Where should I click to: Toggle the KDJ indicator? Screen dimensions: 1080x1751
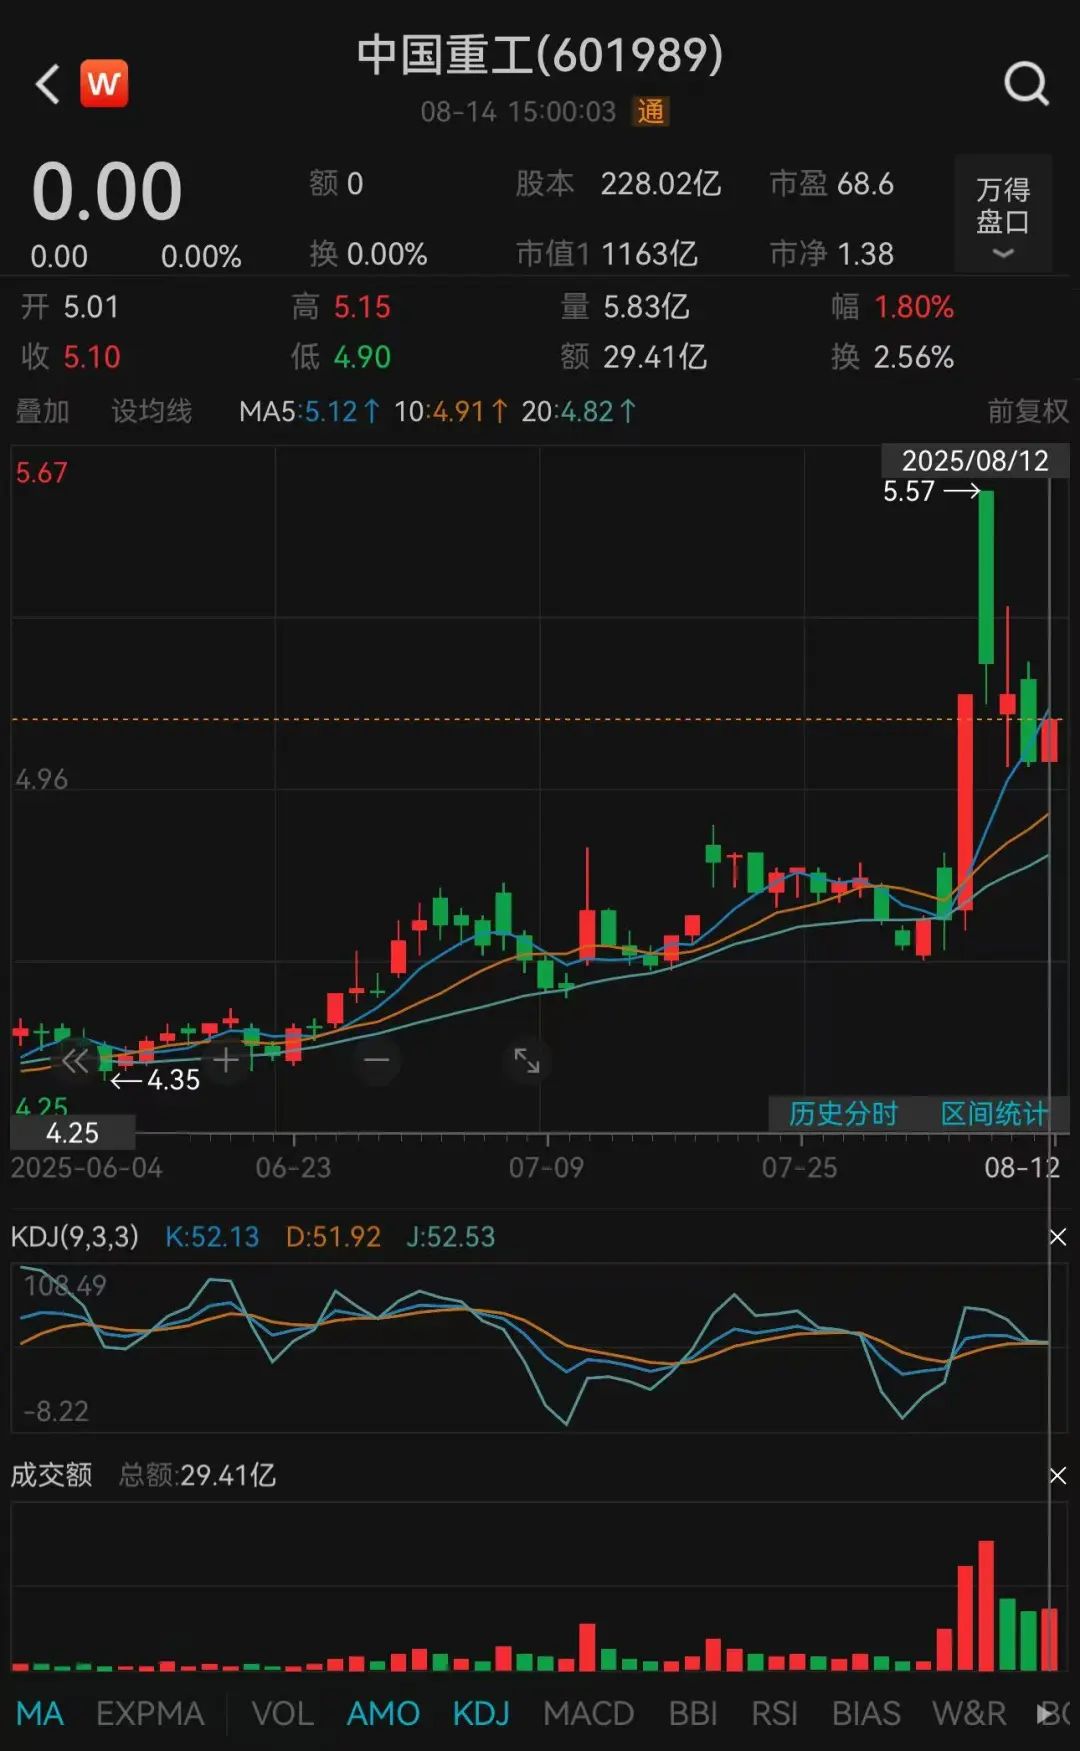[481, 1714]
